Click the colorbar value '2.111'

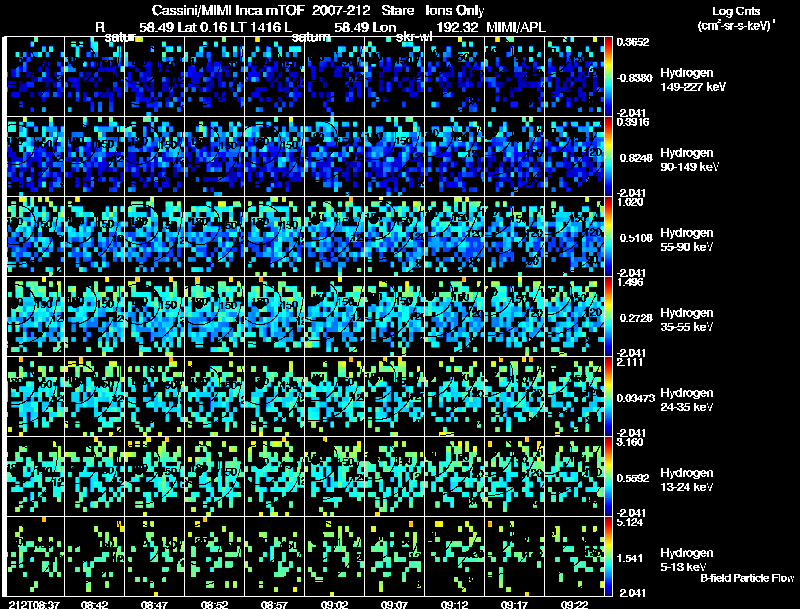pos(630,362)
